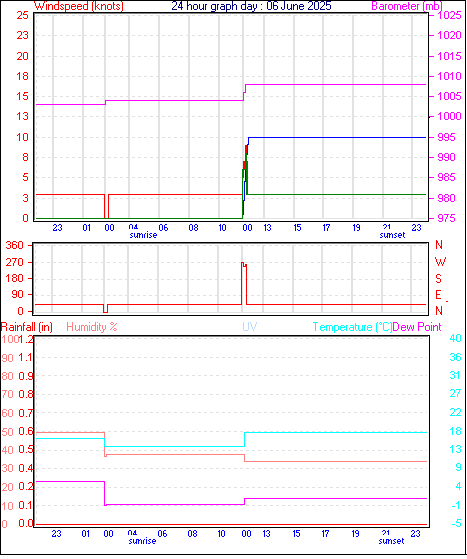The width and height of the screenshot is (467, 559).
Task: Click the "sunset" label under the bottom graph
Action: 391,541
